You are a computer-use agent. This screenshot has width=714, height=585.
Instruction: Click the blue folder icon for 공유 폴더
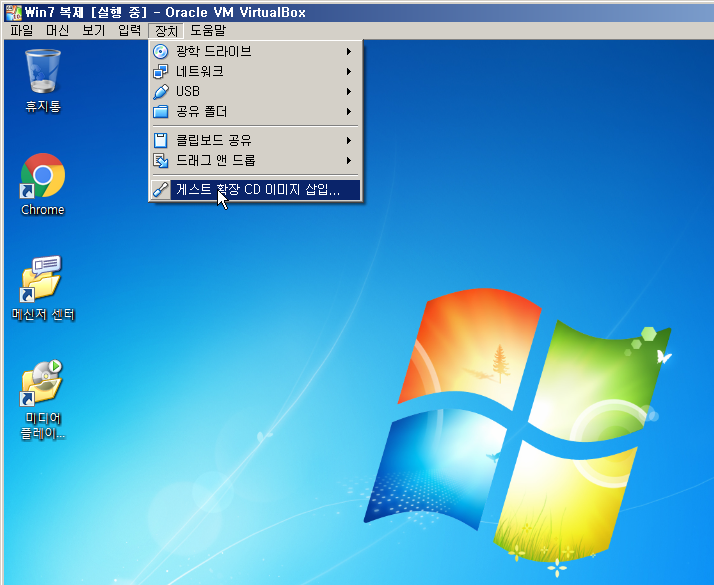(x=160, y=112)
